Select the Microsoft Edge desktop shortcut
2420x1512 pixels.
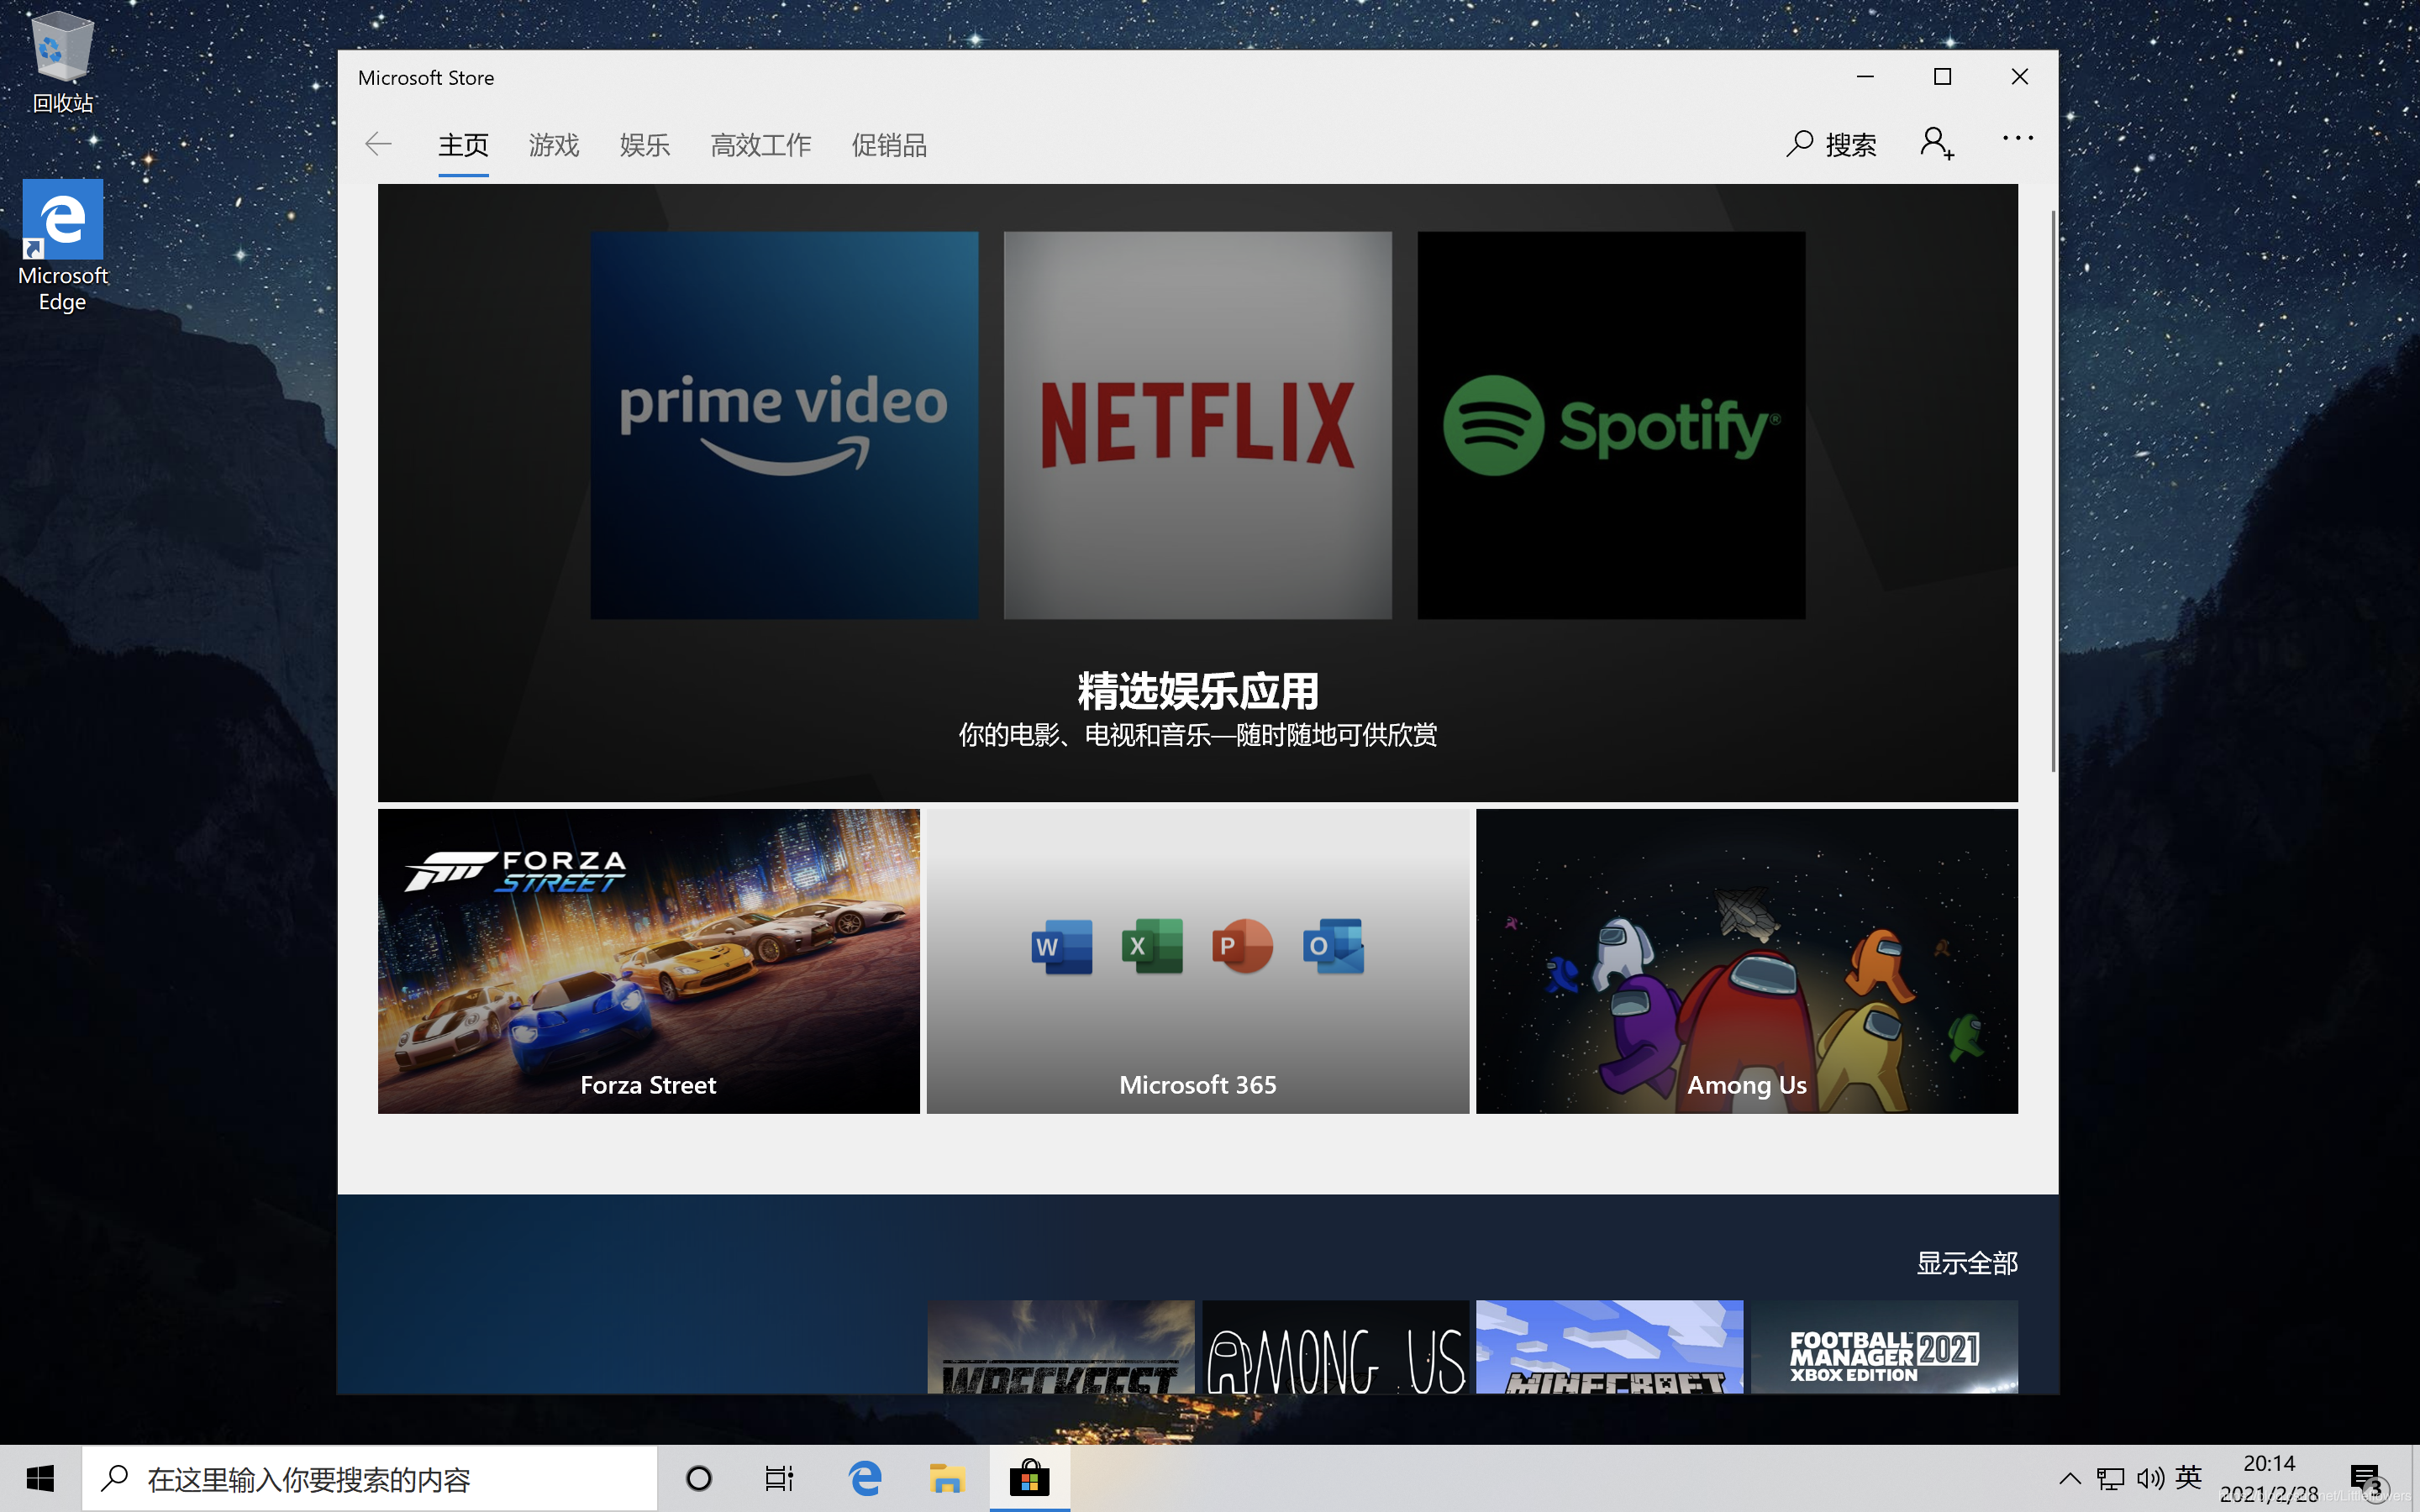(x=62, y=246)
